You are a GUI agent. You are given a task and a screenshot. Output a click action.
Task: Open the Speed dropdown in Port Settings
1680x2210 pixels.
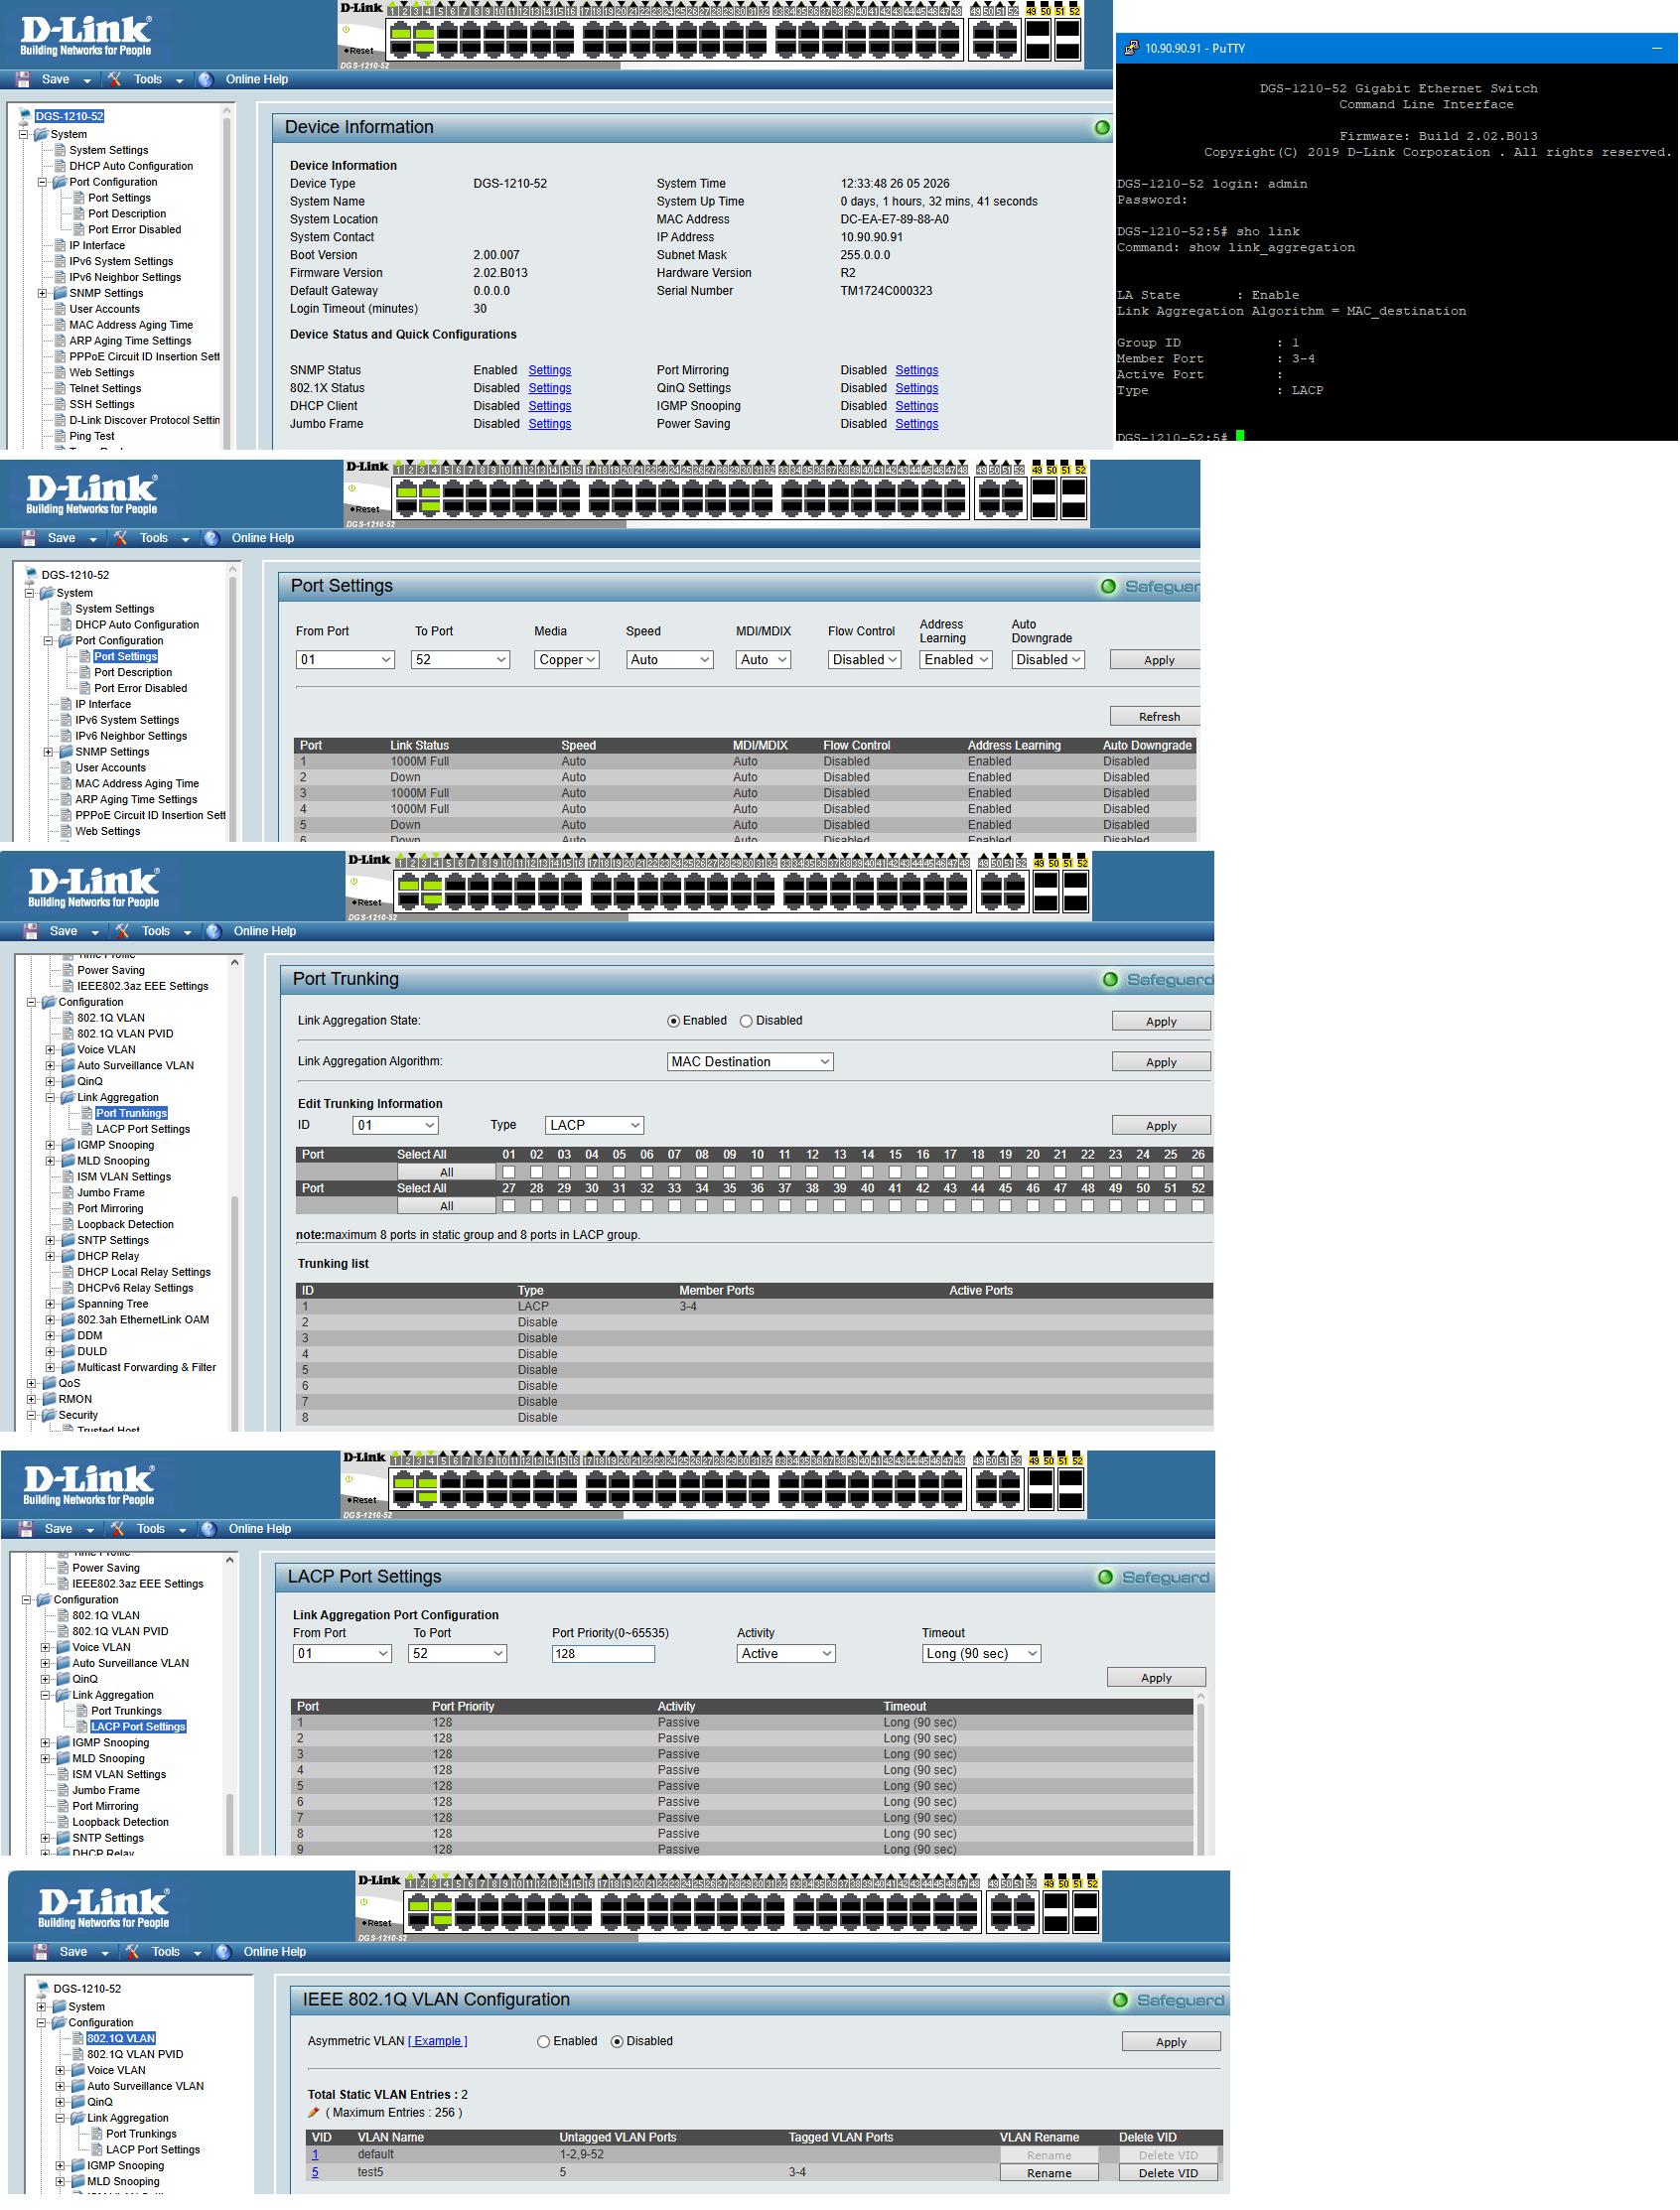(x=670, y=660)
